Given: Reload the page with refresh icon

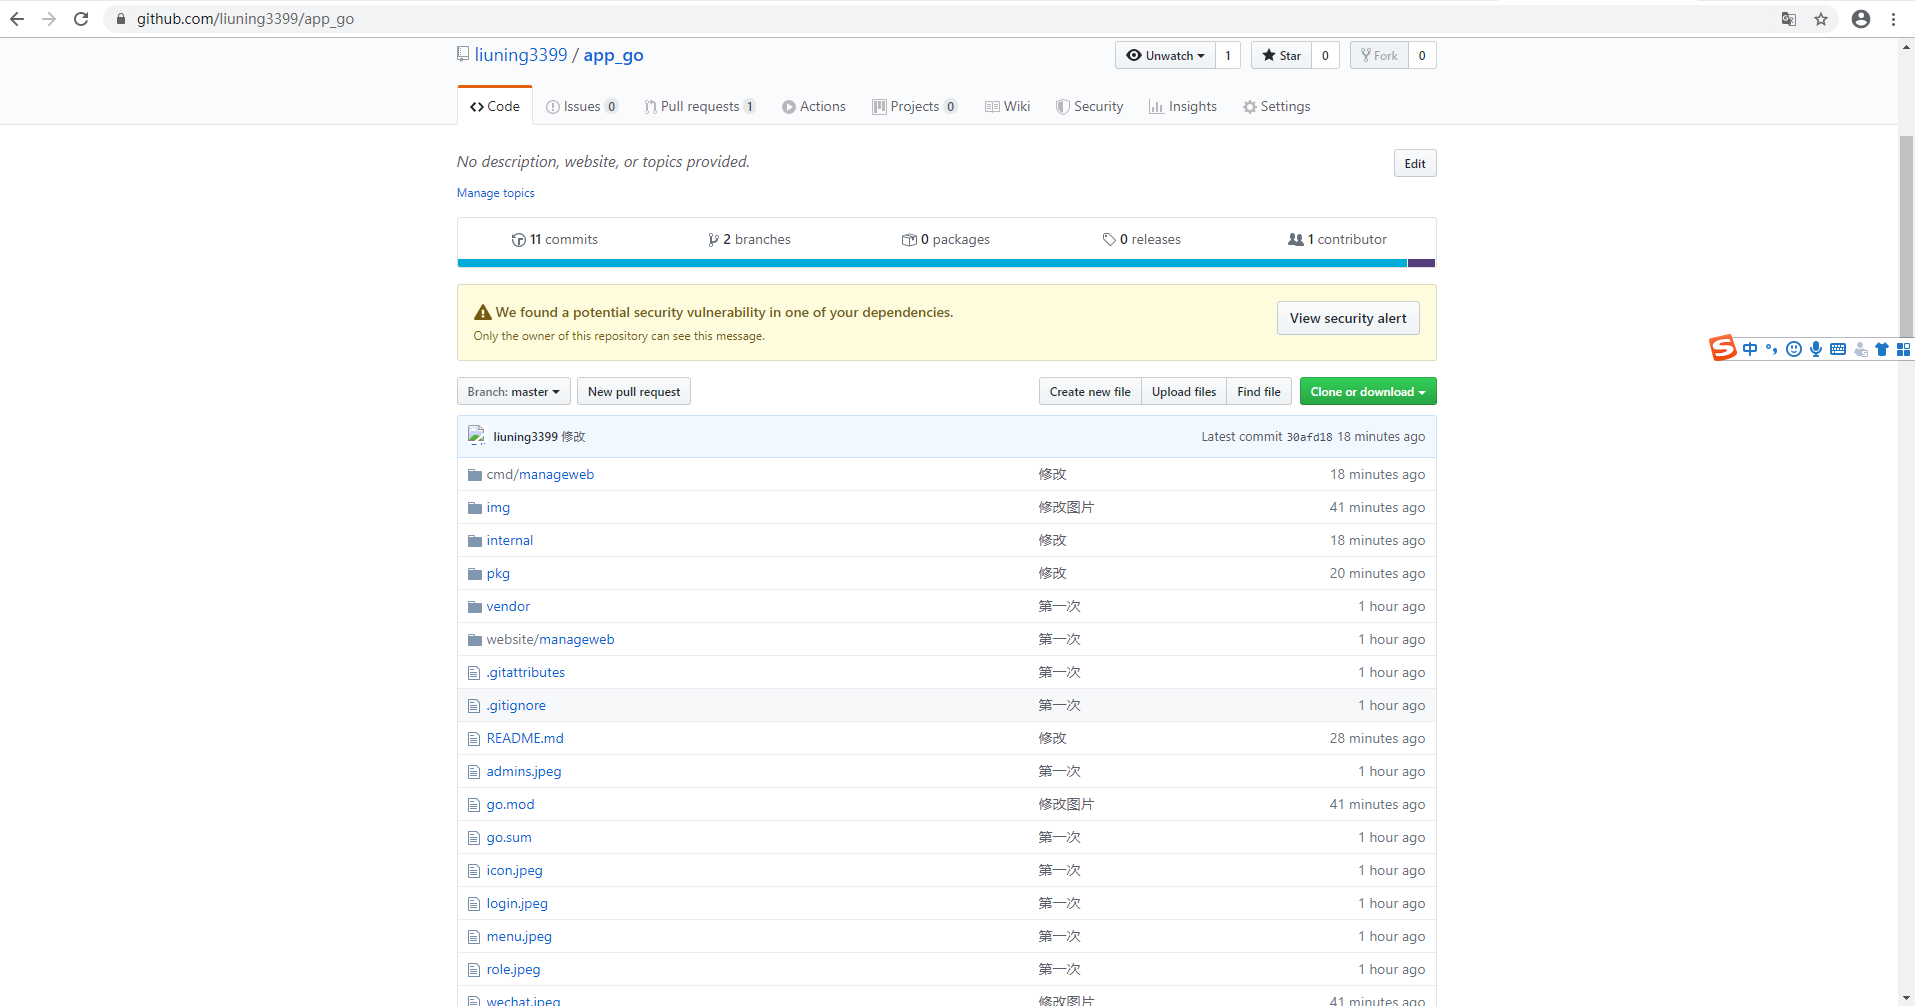Looking at the screenshot, I should [81, 19].
